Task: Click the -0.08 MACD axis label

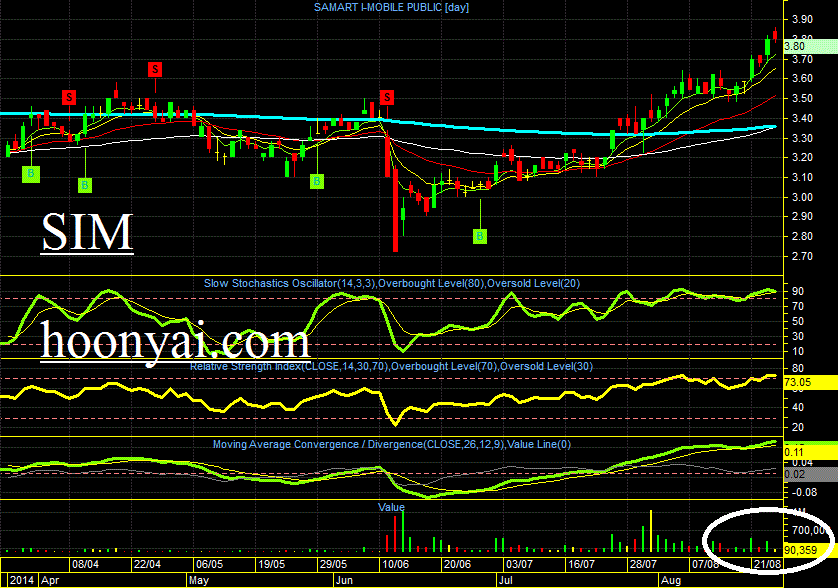Action: coord(803,492)
